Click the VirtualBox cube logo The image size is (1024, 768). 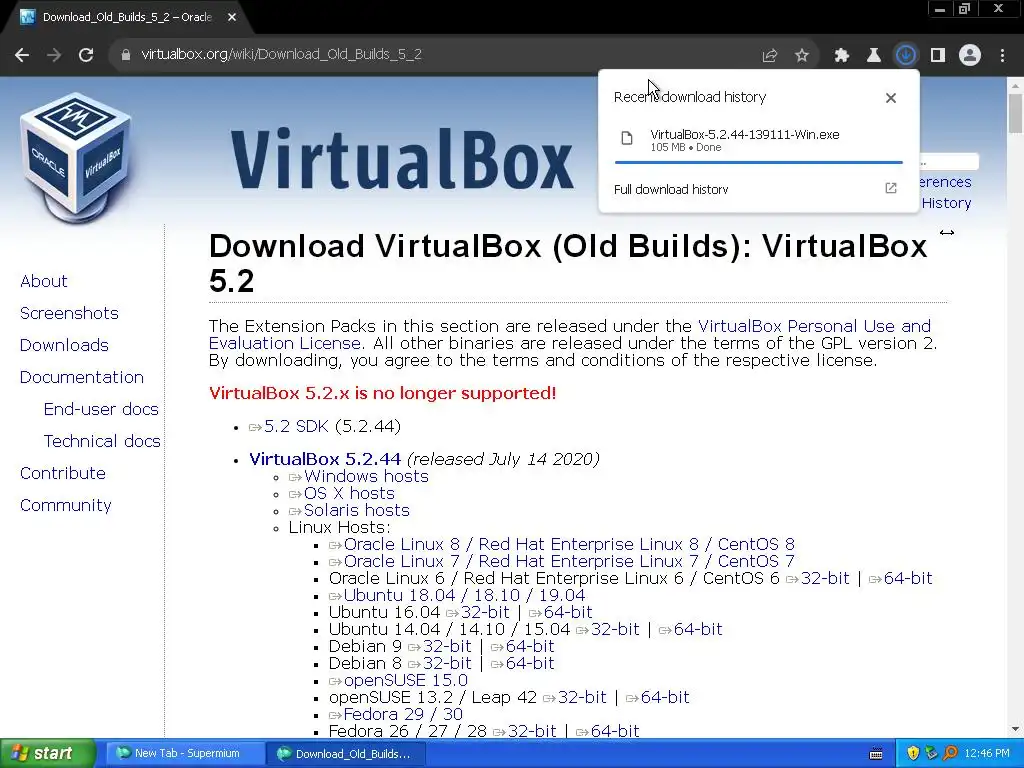coord(76,157)
